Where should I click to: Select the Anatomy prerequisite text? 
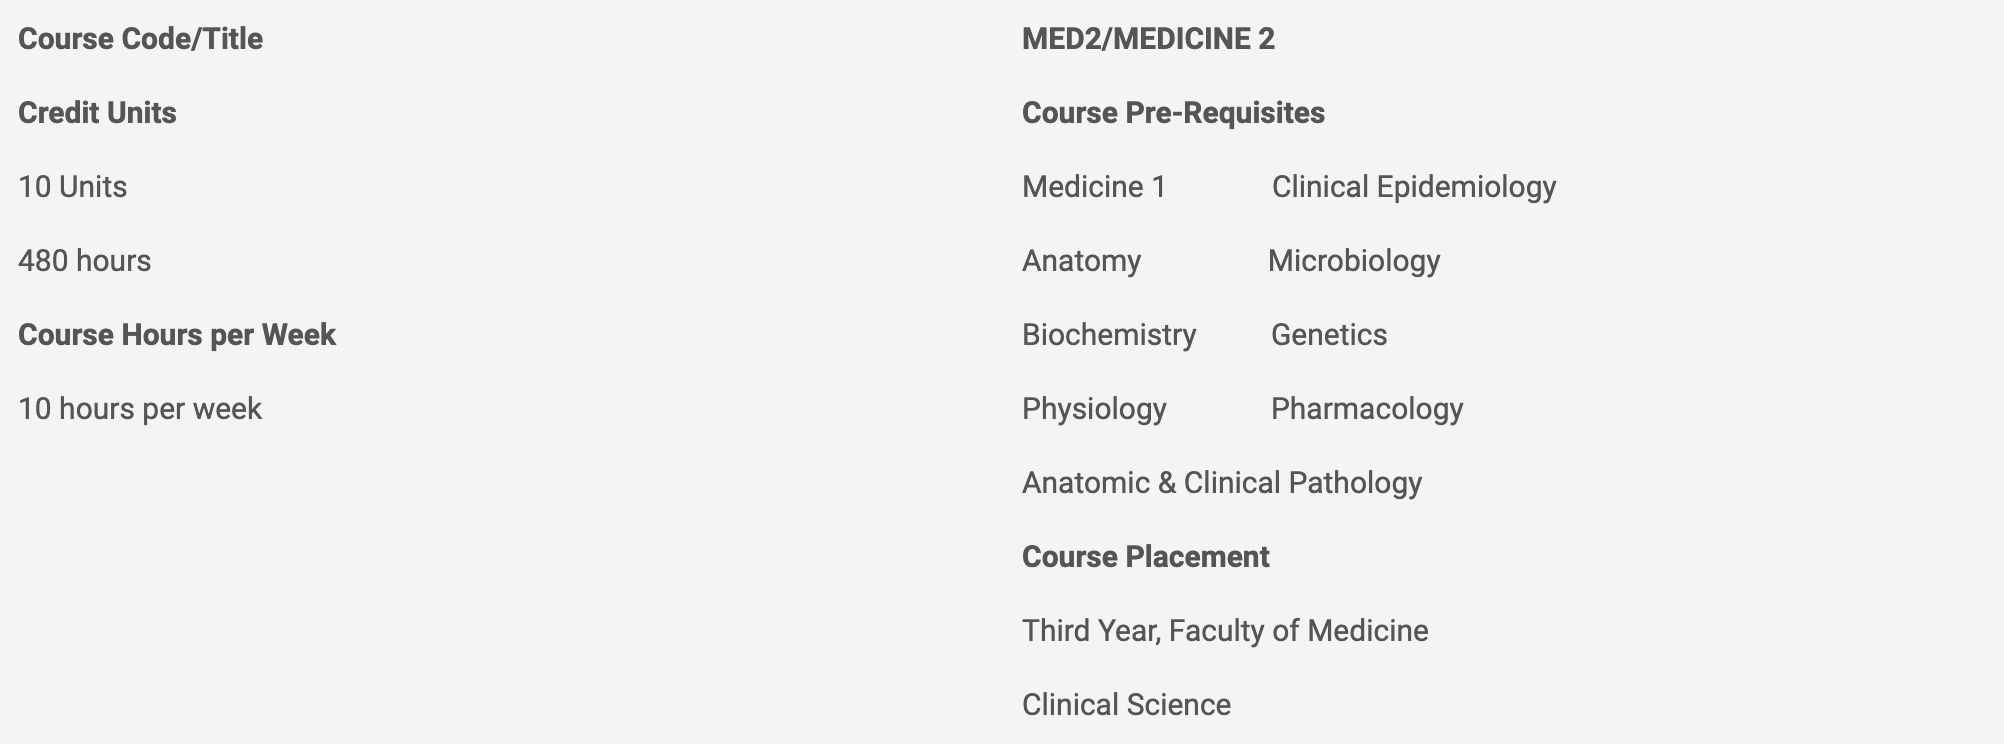click(1081, 261)
